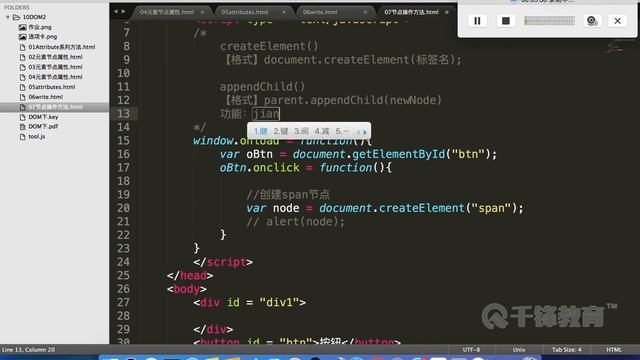Viewport: 640px width, 360px height.
Task: Open 06write.html in the sidebar
Action: pyautogui.click(x=45, y=97)
